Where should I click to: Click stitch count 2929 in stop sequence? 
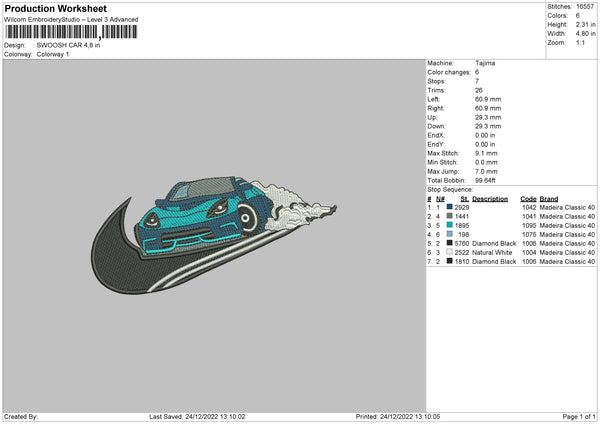pyautogui.click(x=462, y=207)
